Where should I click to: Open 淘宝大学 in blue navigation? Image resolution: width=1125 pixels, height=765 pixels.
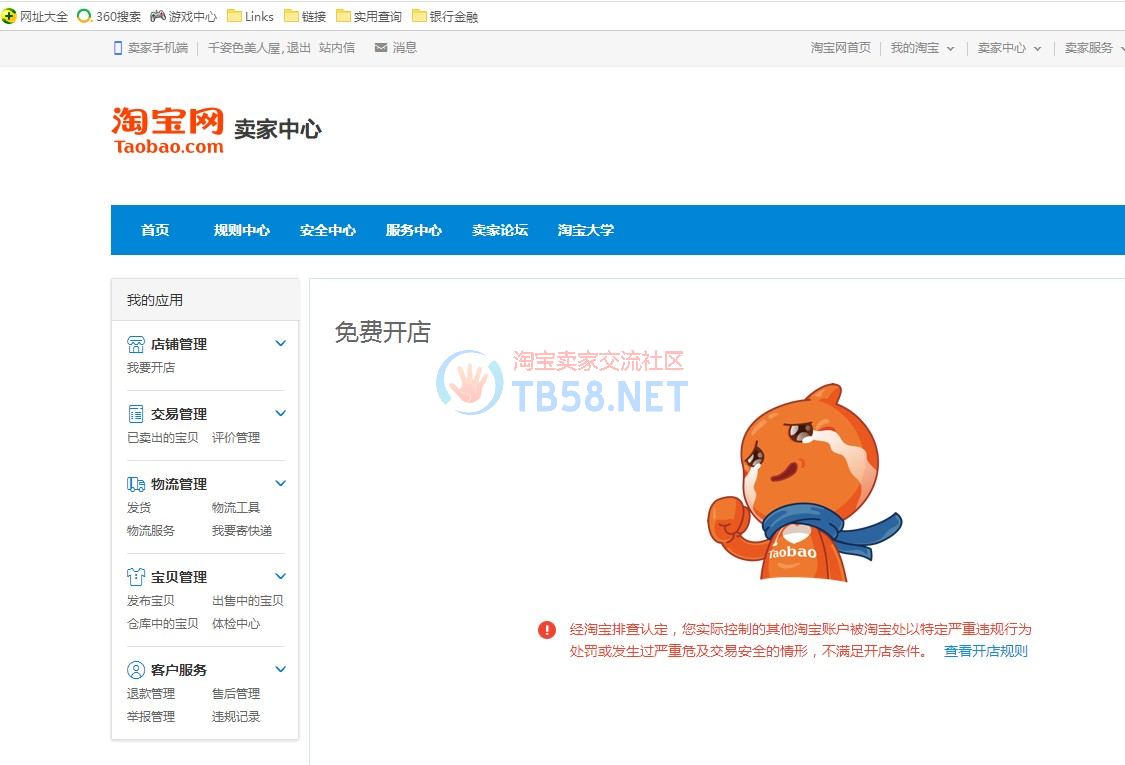pos(586,230)
